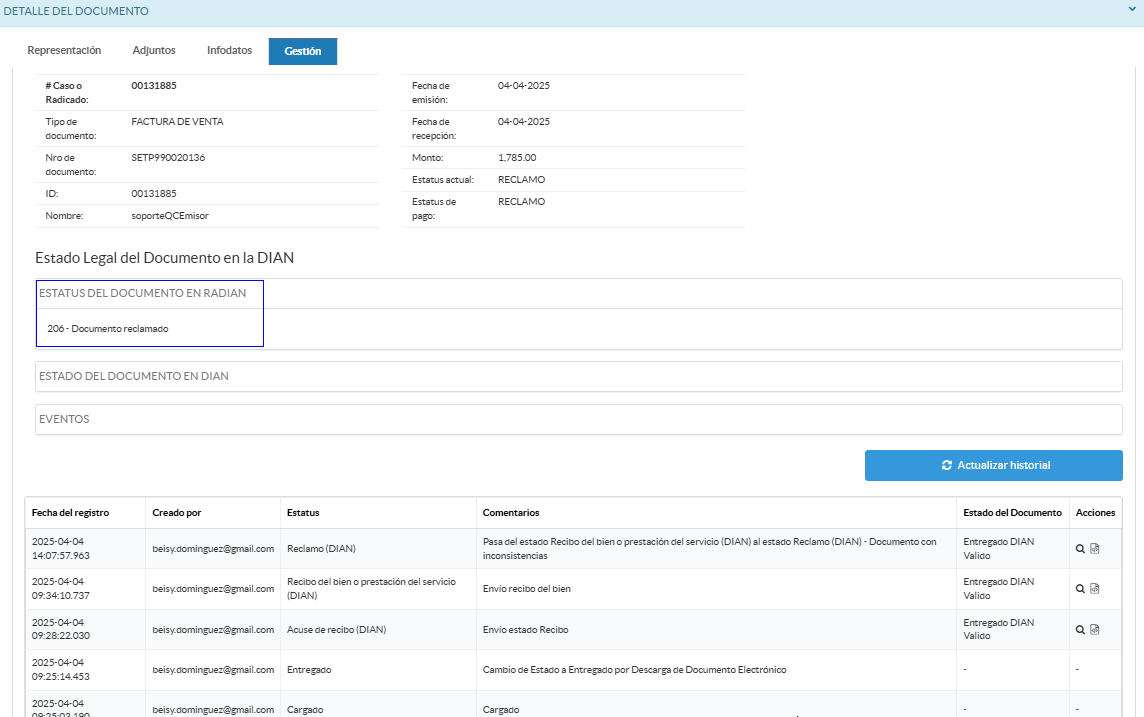Open XML file icon in Reclamo (DIAN) row
This screenshot has height=717, width=1144.
coord(1095,549)
